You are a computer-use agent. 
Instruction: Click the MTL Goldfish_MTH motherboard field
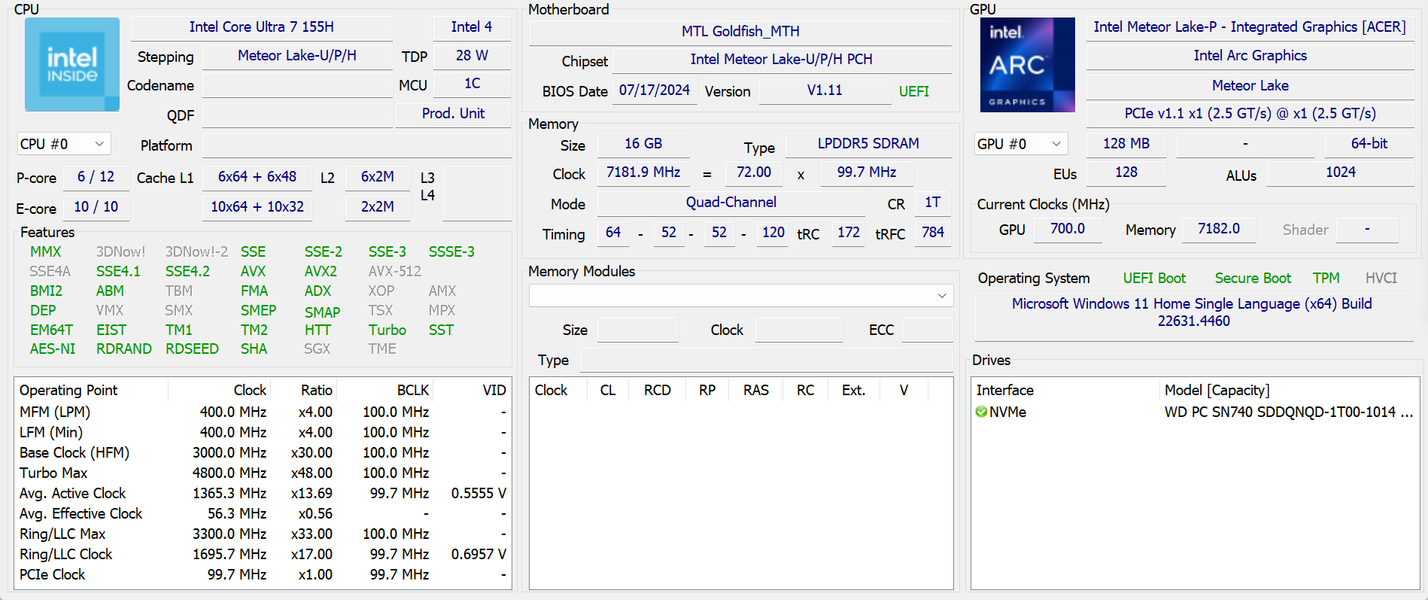click(x=741, y=32)
